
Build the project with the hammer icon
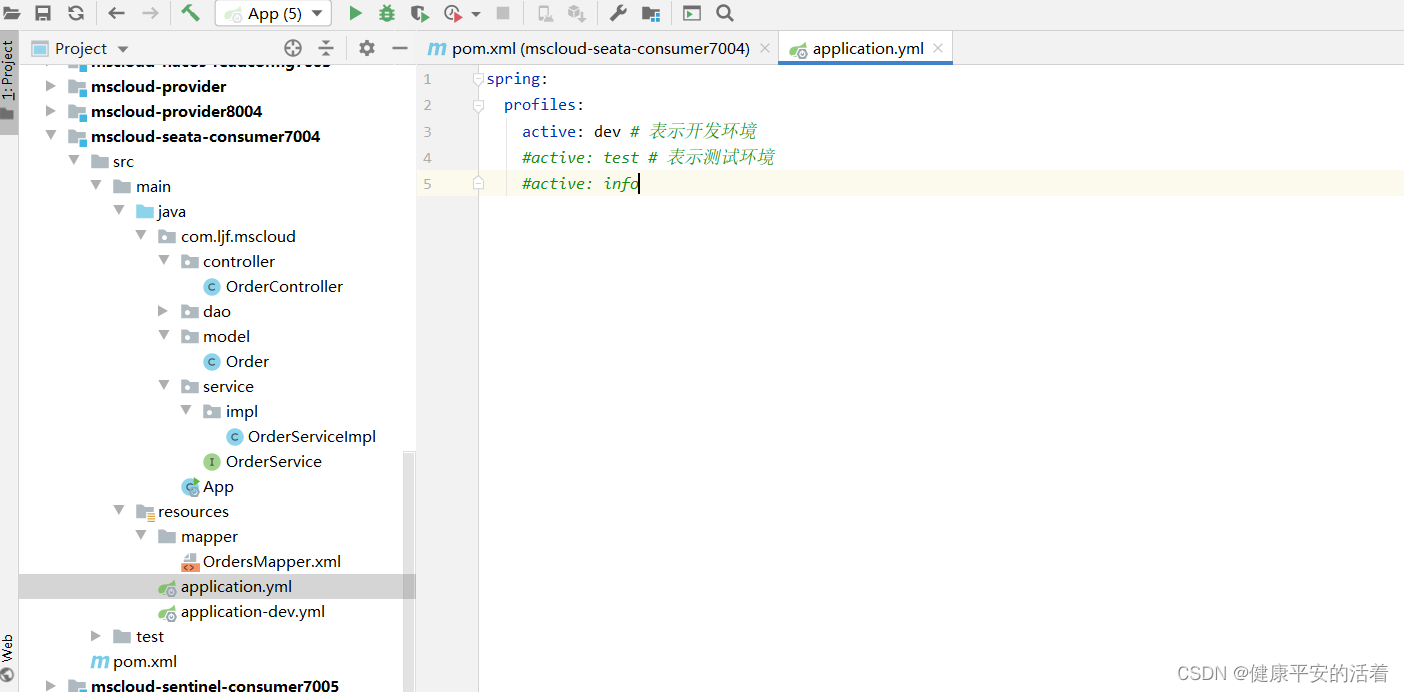click(190, 13)
